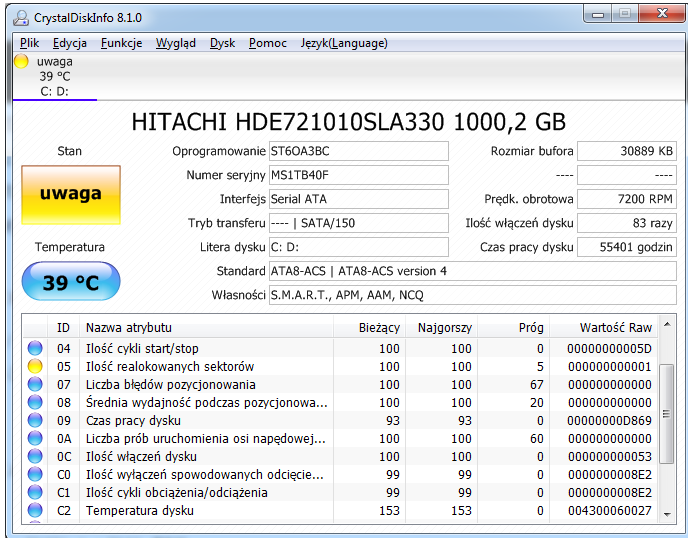
Task: Click status icon for attribute C2 row
Action: (x=35, y=510)
